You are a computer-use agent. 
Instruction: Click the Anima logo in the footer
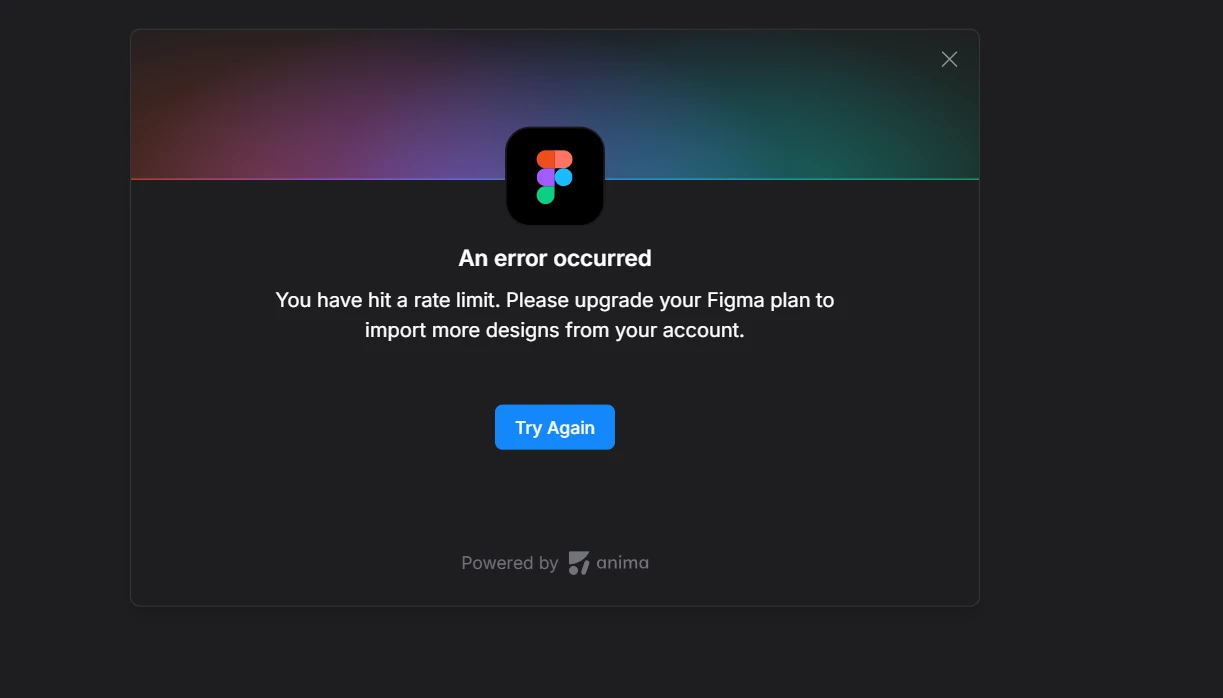coord(608,563)
